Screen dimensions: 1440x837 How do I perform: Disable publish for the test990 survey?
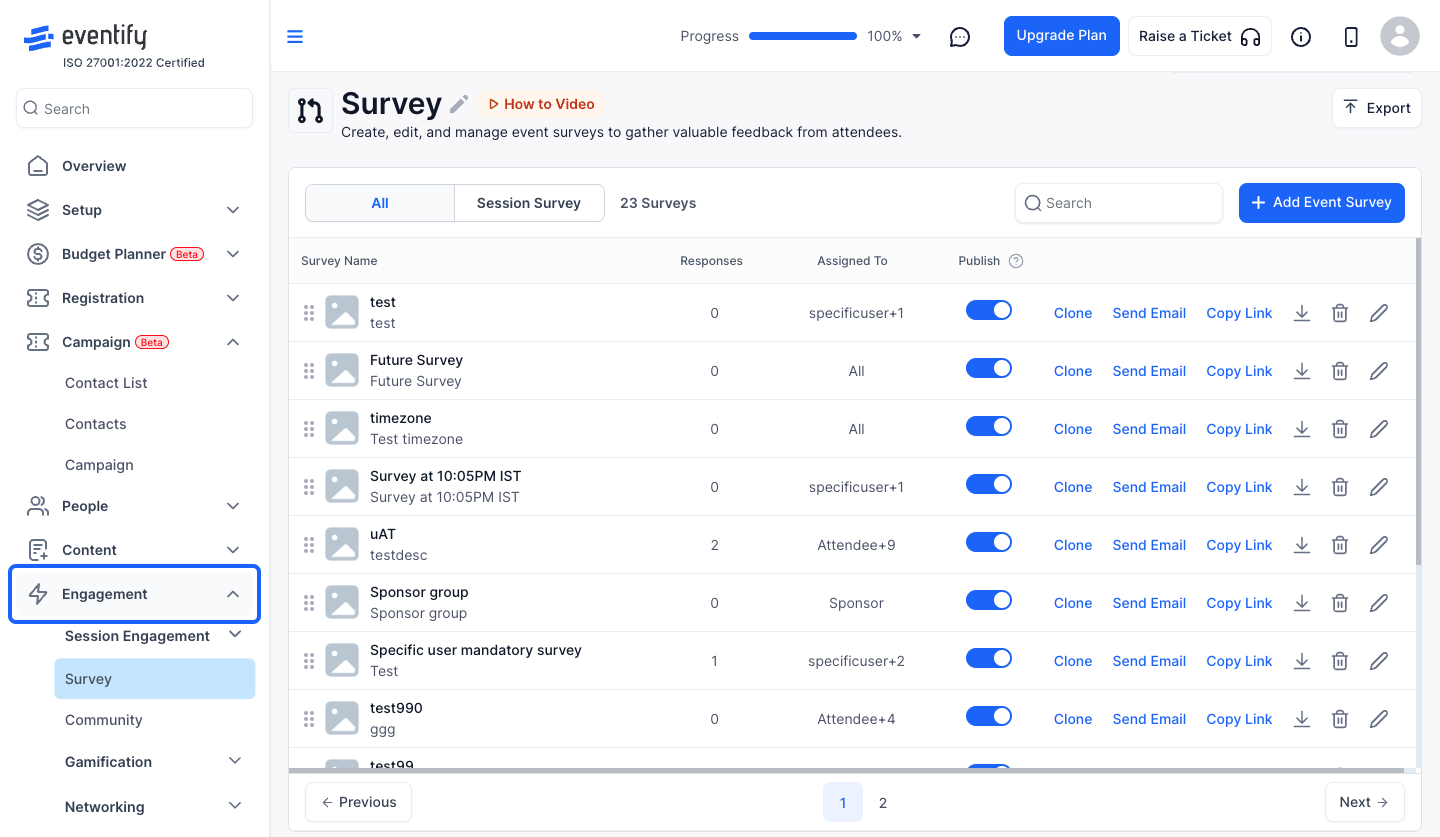click(x=989, y=716)
